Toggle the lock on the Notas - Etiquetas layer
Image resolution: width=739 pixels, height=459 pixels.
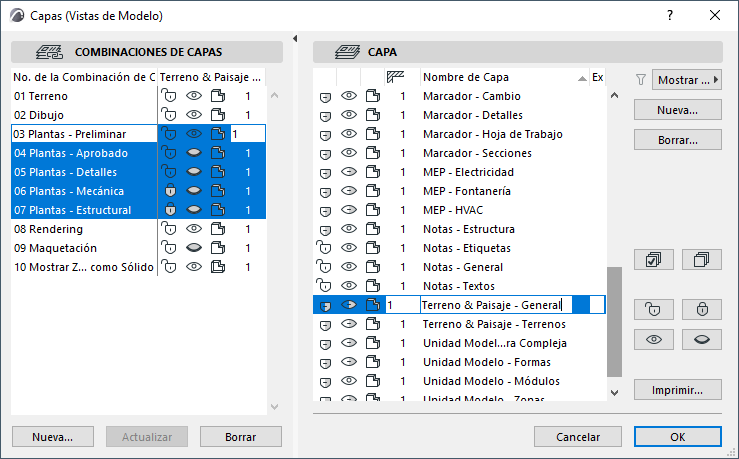pos(325,248)
